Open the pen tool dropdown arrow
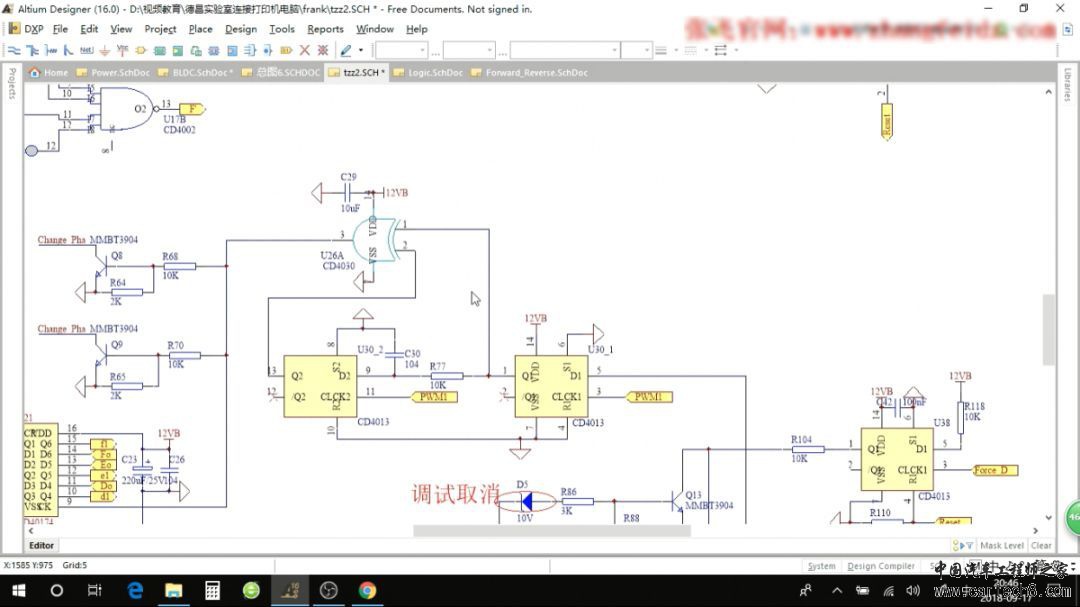This screenshot has height=607, width=1080. (x=360, y=50)
